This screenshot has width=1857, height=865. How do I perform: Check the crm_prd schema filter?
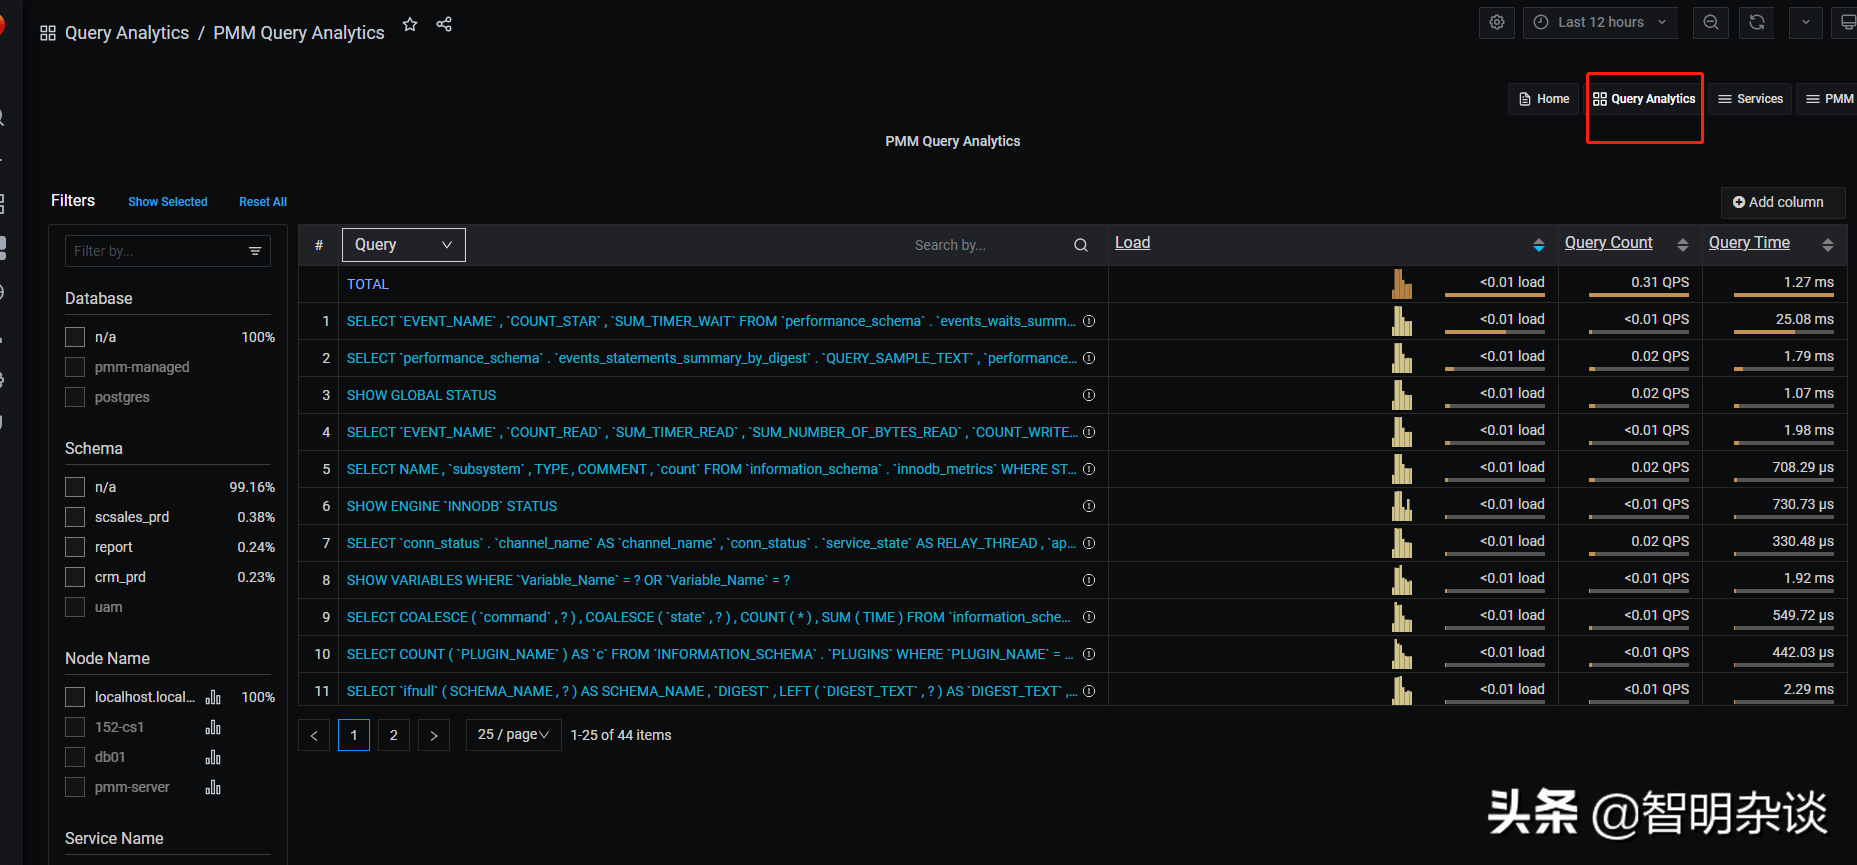(x=75, y=577)
